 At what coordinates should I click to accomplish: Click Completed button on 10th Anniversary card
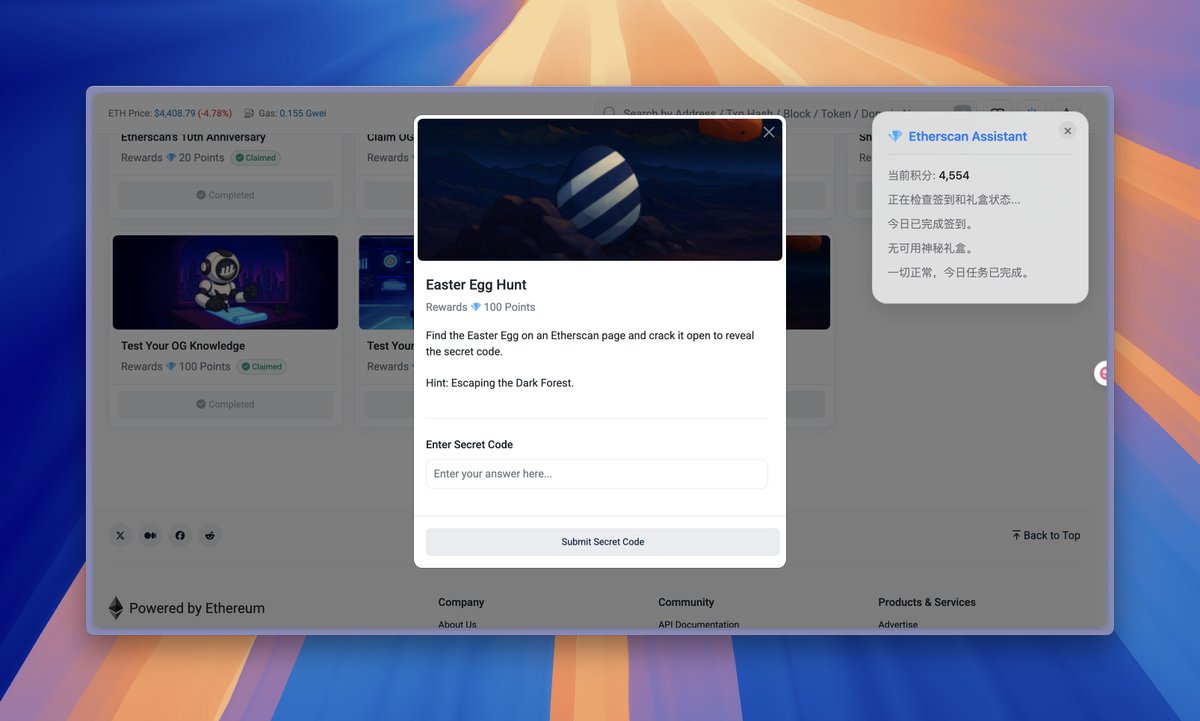(226, 195)
